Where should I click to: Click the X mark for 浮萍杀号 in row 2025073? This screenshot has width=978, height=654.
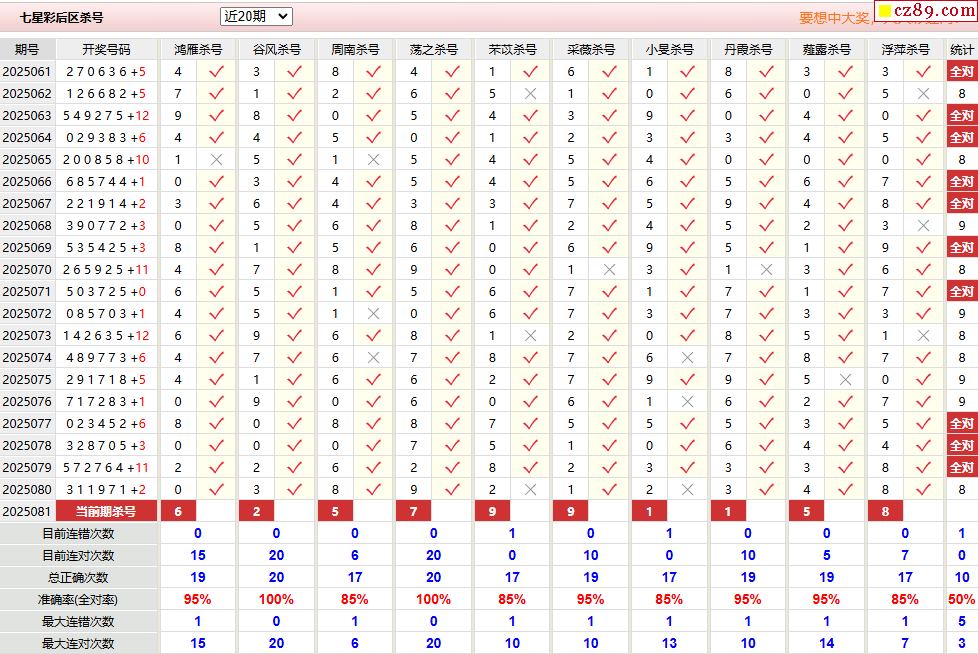coord(924,335)
